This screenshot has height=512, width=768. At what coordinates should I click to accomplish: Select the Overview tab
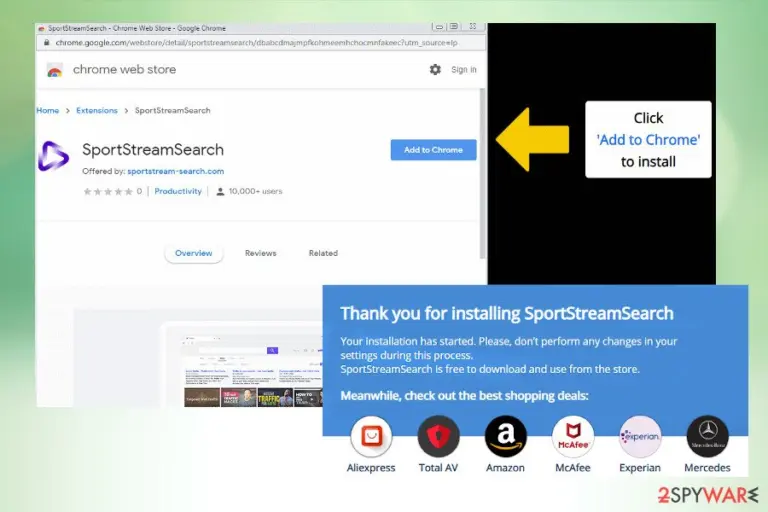click(193, 253)
